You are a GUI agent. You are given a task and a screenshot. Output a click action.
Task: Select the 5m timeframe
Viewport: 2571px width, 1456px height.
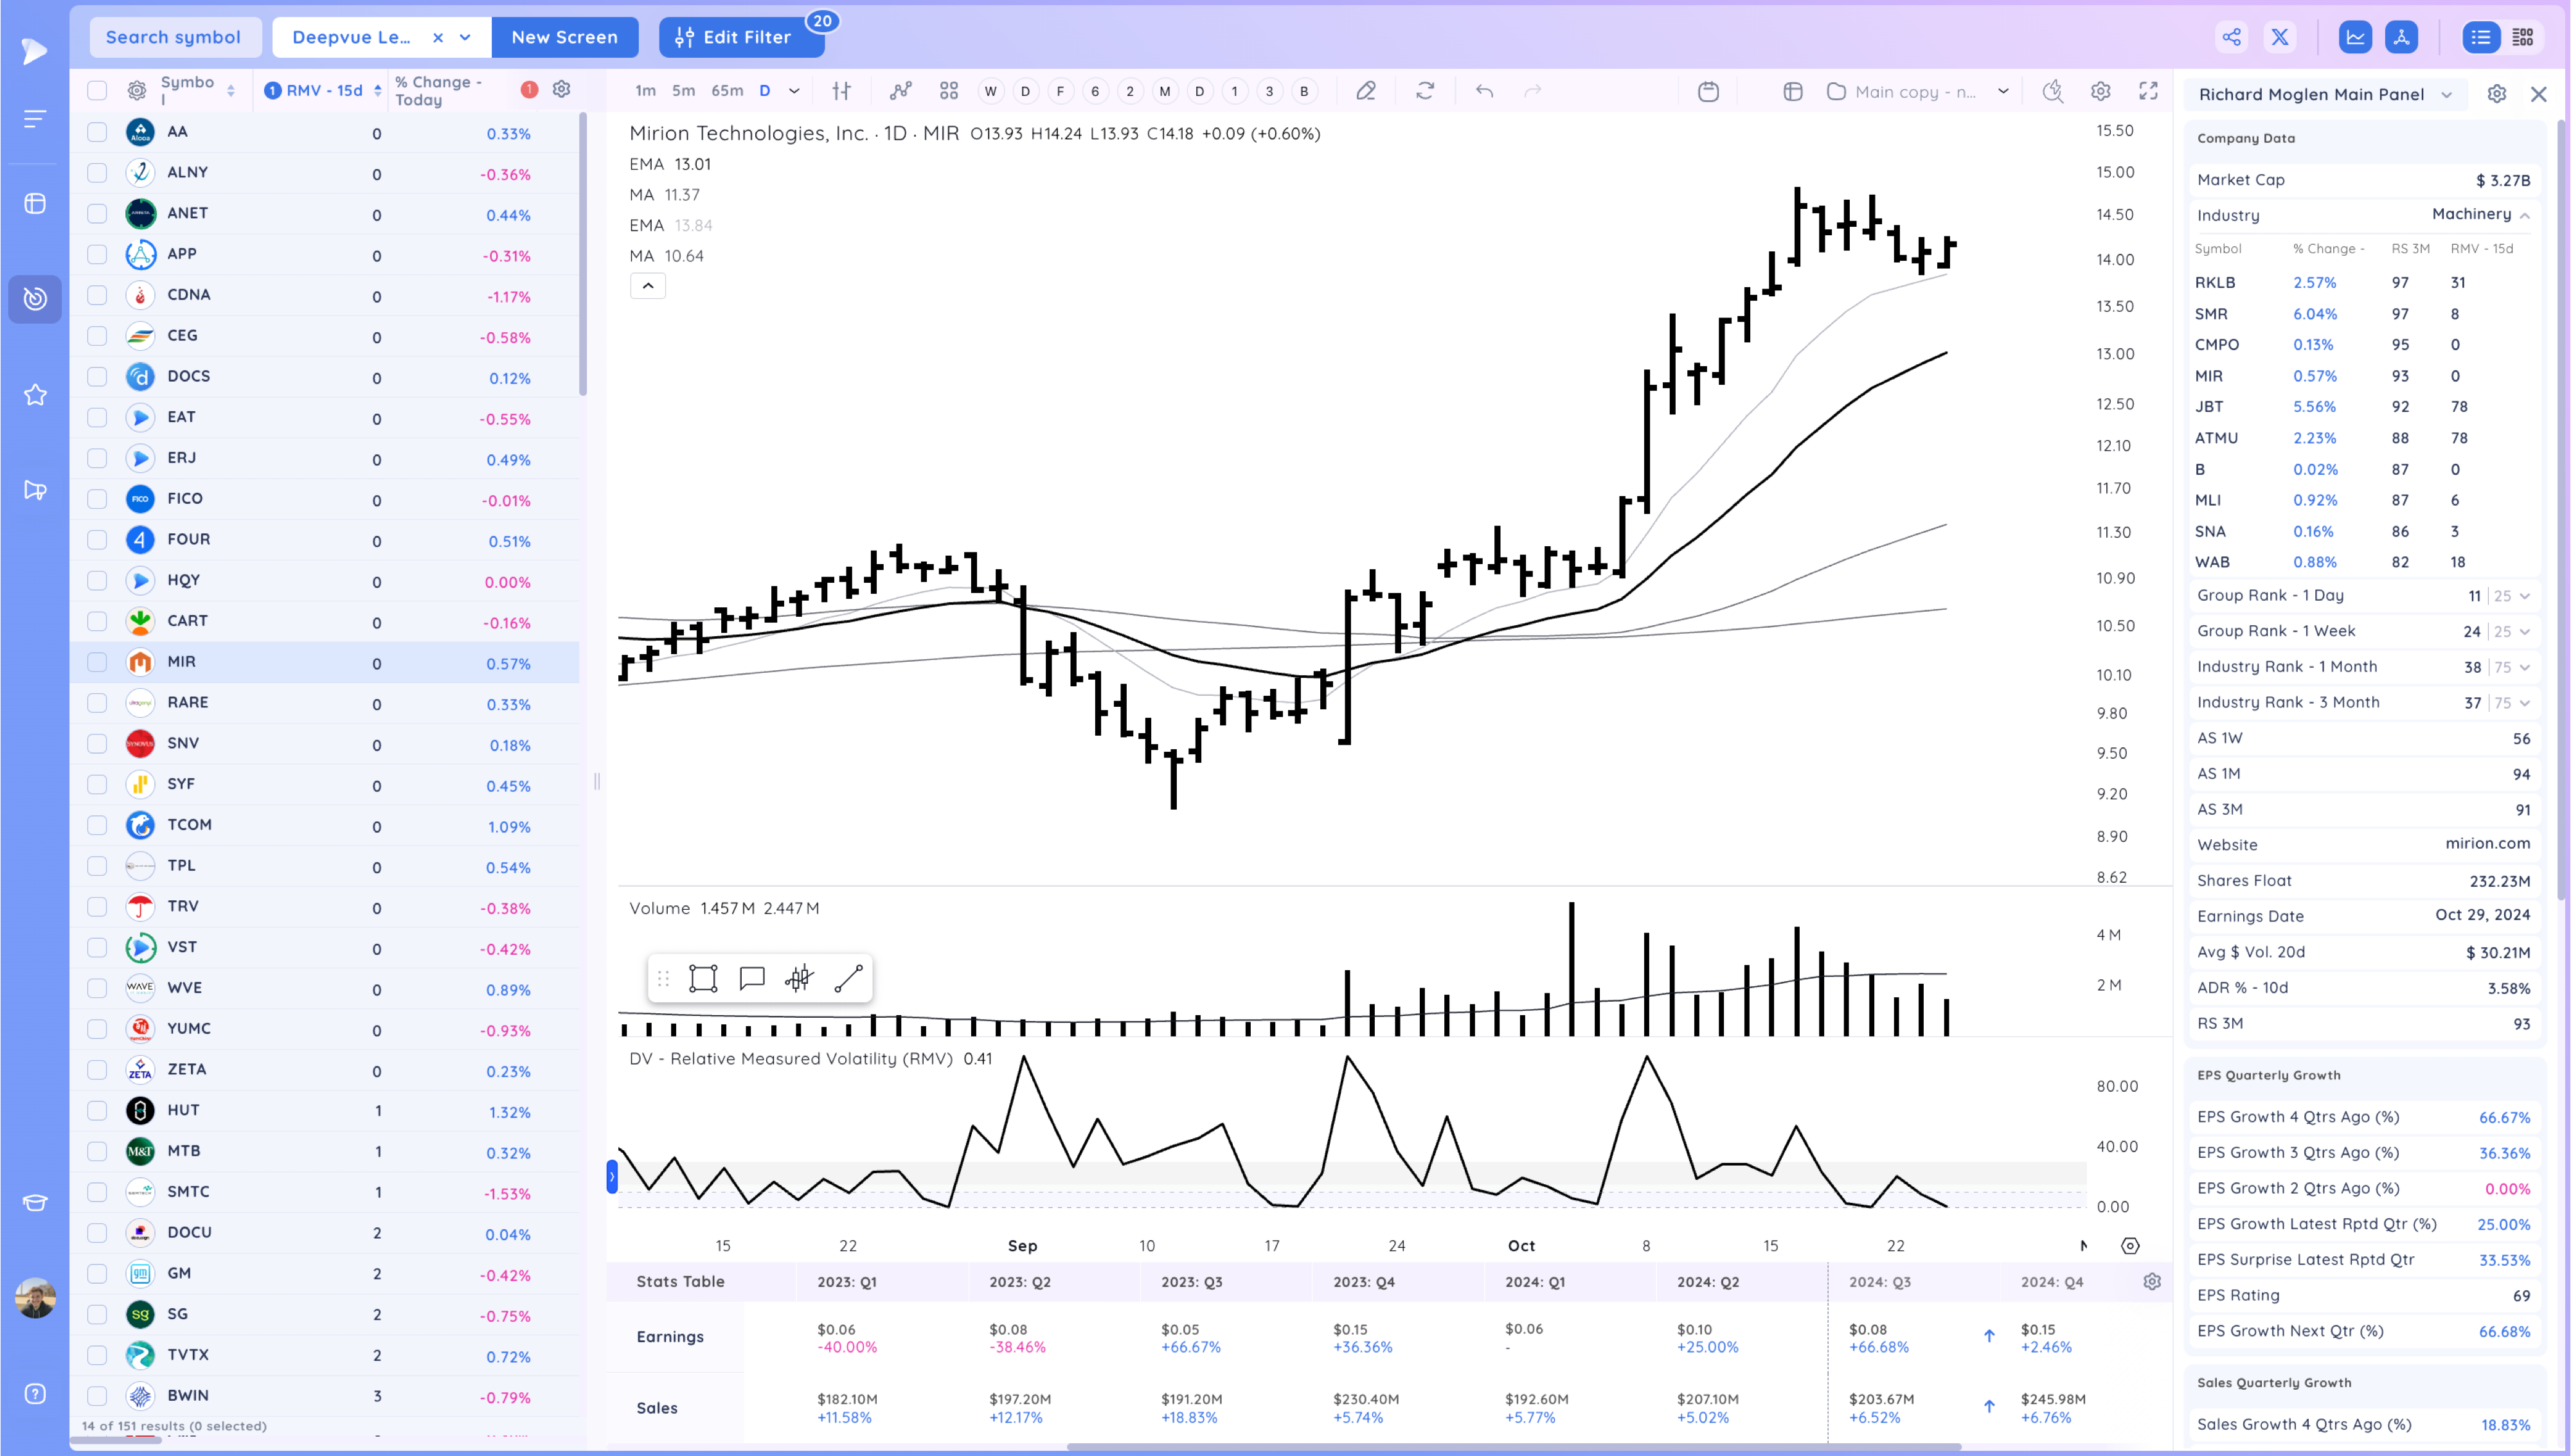click(x=683, y=91)
